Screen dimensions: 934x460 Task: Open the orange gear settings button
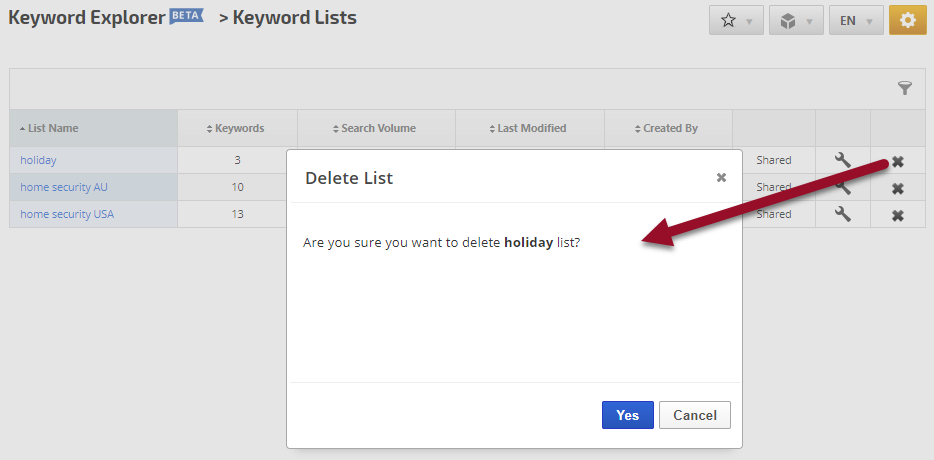point(907,21)
